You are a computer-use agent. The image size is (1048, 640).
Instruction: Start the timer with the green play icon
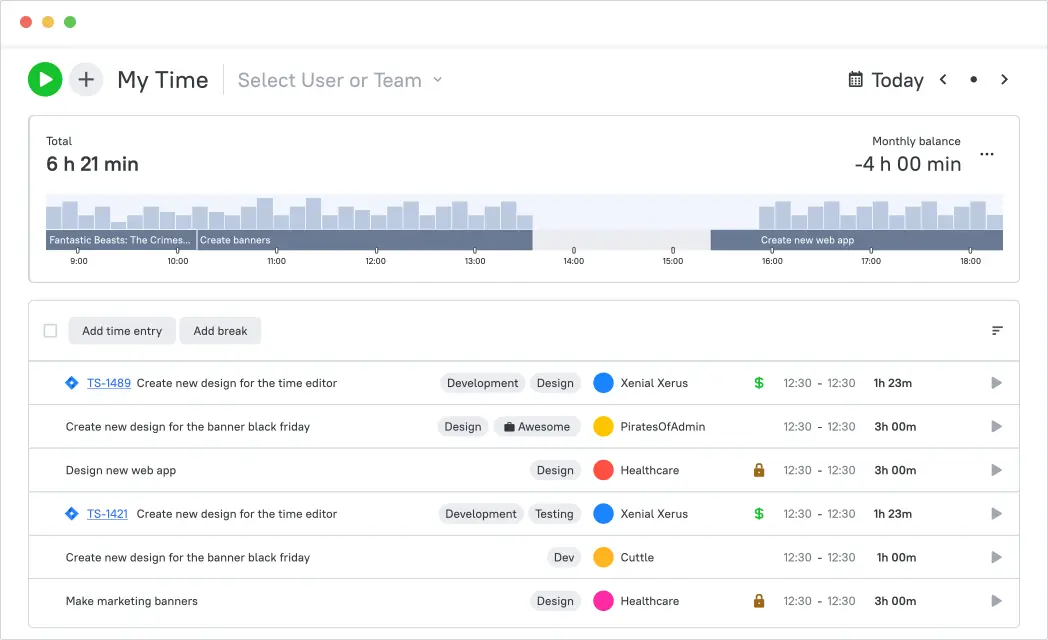point(45,79)
